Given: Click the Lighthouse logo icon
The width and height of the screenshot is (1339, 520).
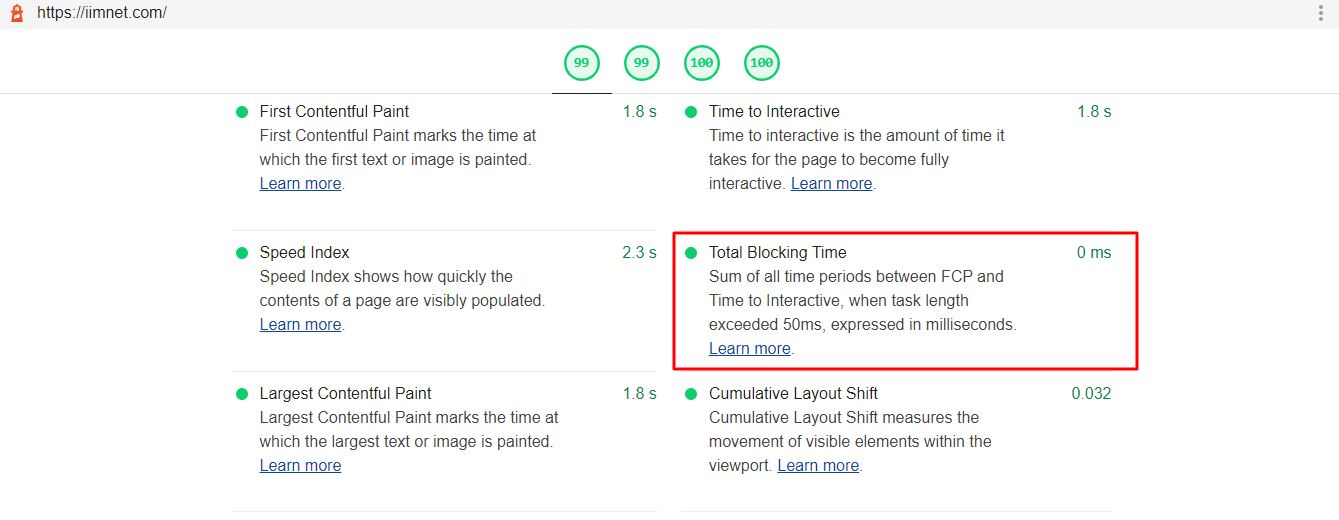Looking at the screenshot, I should (16, 13).
